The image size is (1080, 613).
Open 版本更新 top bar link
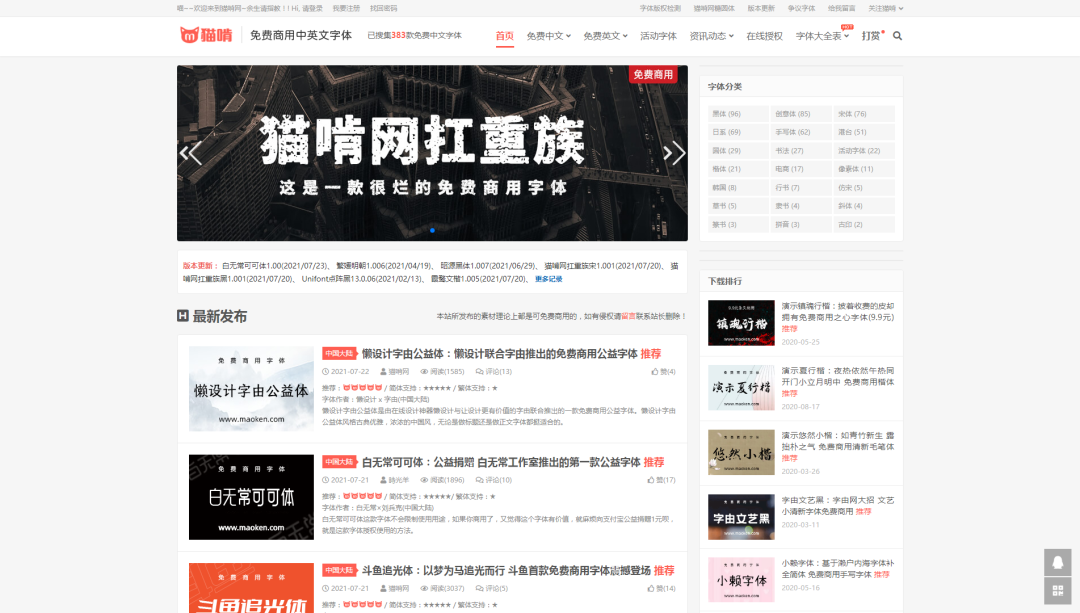click(x=761, y=8)
